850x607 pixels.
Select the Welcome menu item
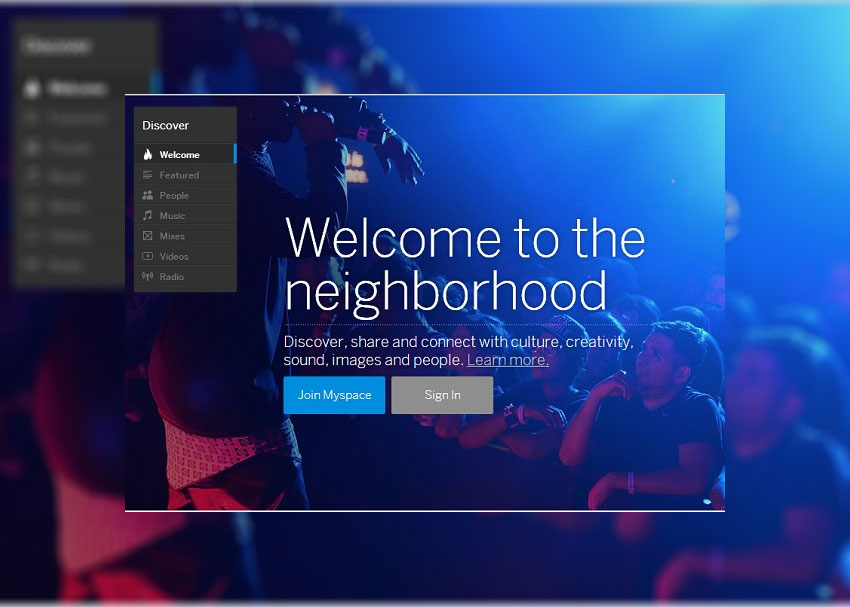185,154
